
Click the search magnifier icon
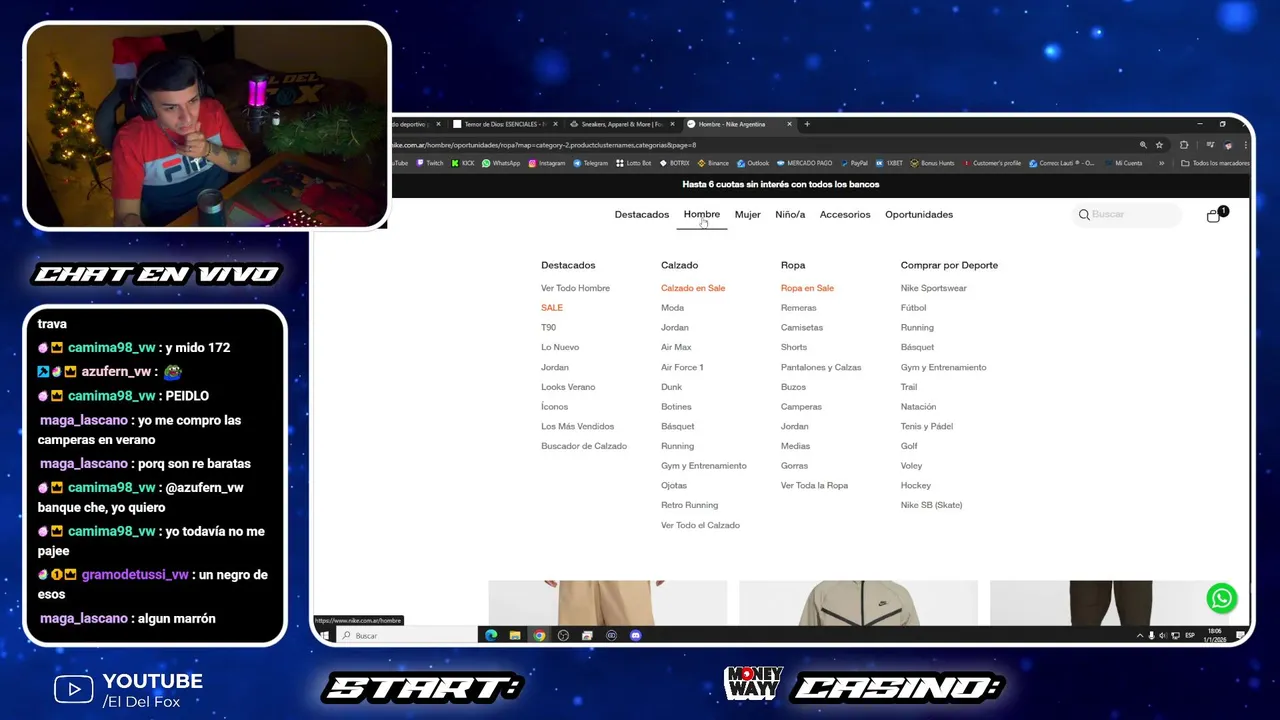click(x=1084, y=215)
